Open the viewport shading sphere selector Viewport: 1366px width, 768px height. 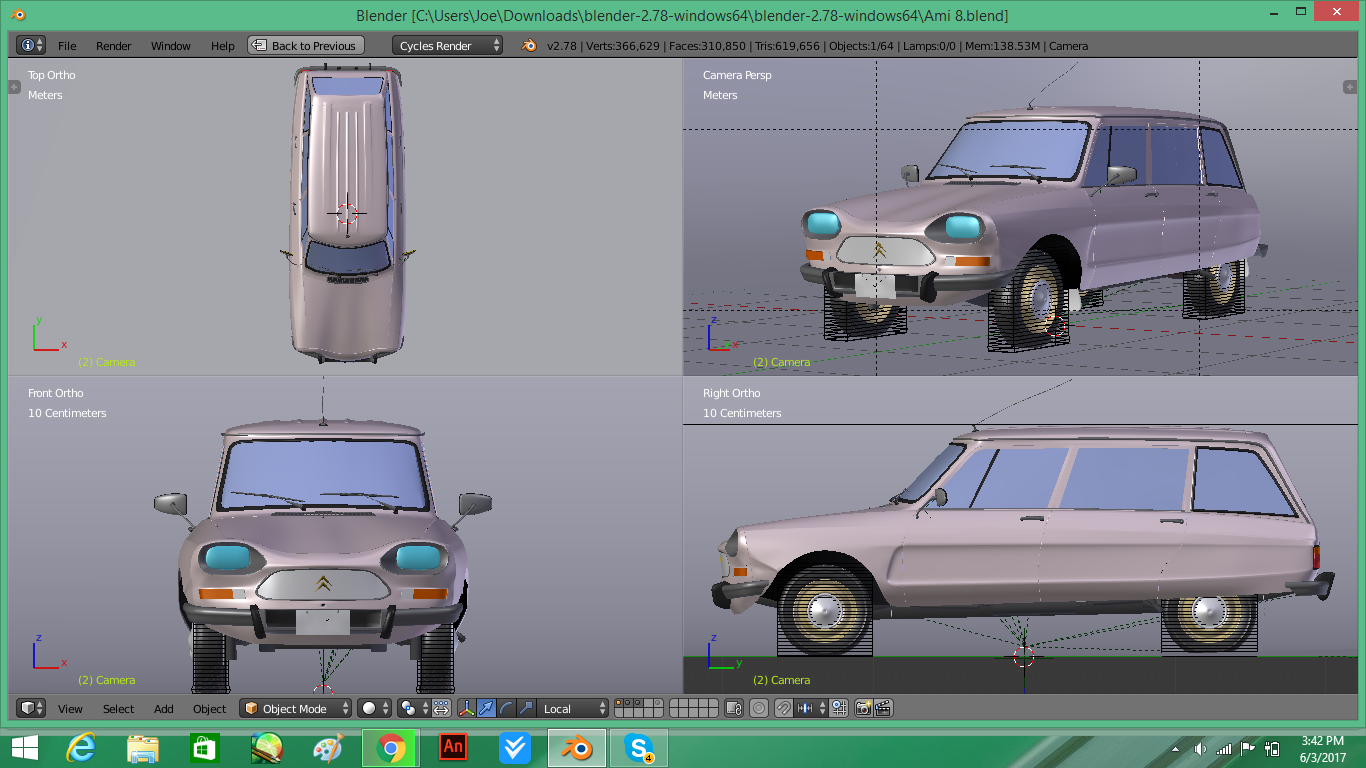(375, 708)
